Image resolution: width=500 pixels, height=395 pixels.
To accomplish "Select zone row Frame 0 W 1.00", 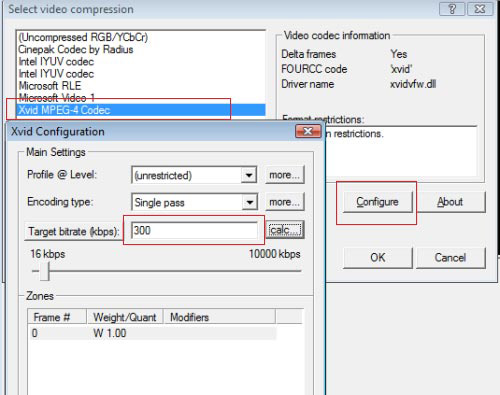I will pyautogui.click(x=153, y=333).
